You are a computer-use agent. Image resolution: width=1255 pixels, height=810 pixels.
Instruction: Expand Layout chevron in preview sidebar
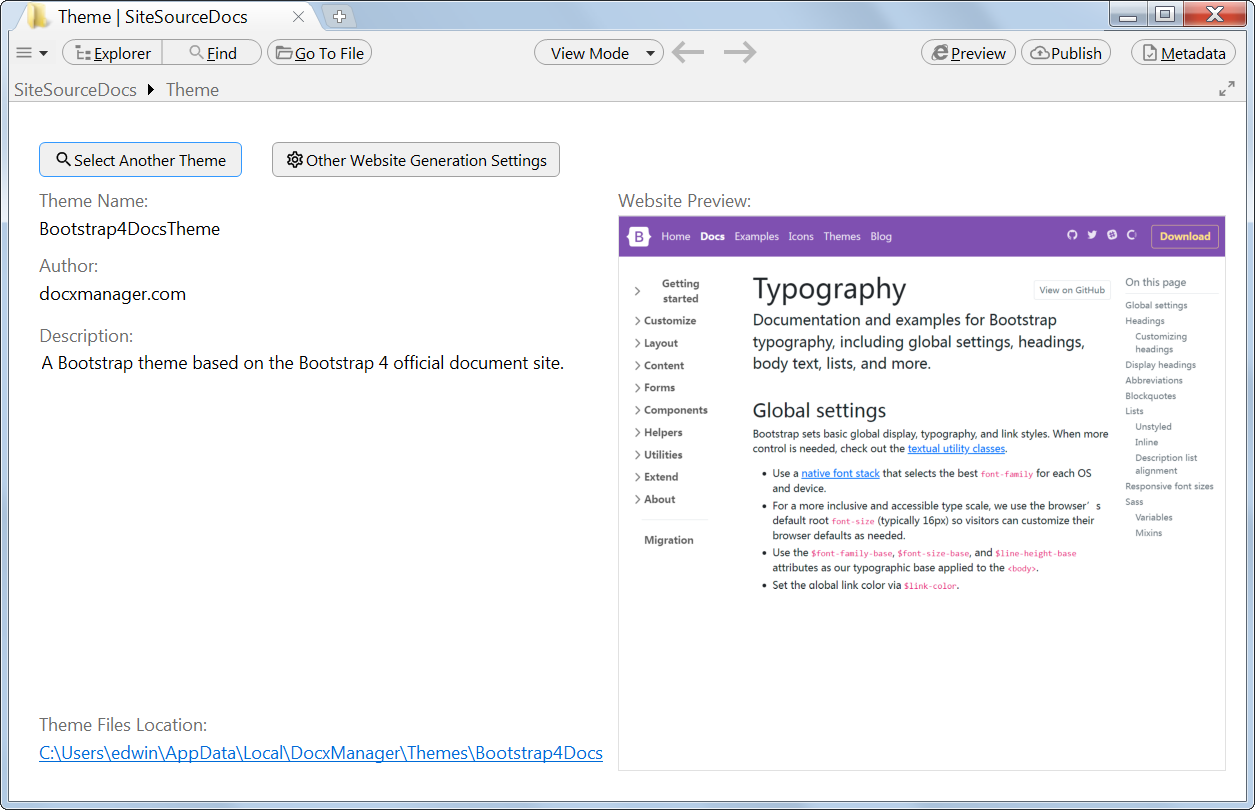coord(638,343)
